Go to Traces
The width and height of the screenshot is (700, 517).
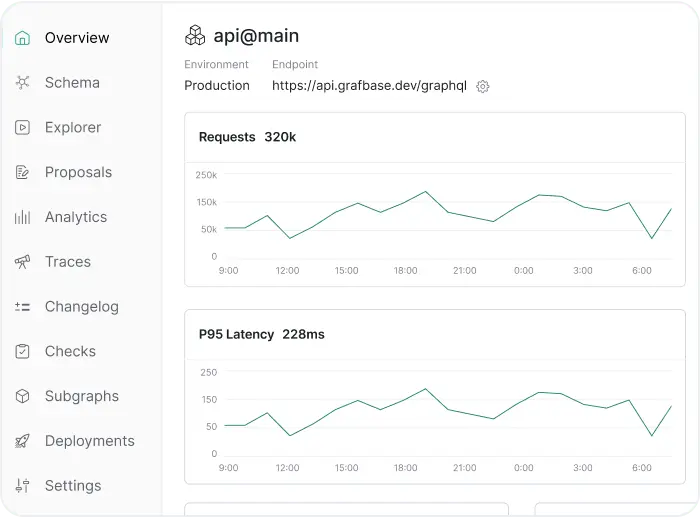click(x=68, y=262)
